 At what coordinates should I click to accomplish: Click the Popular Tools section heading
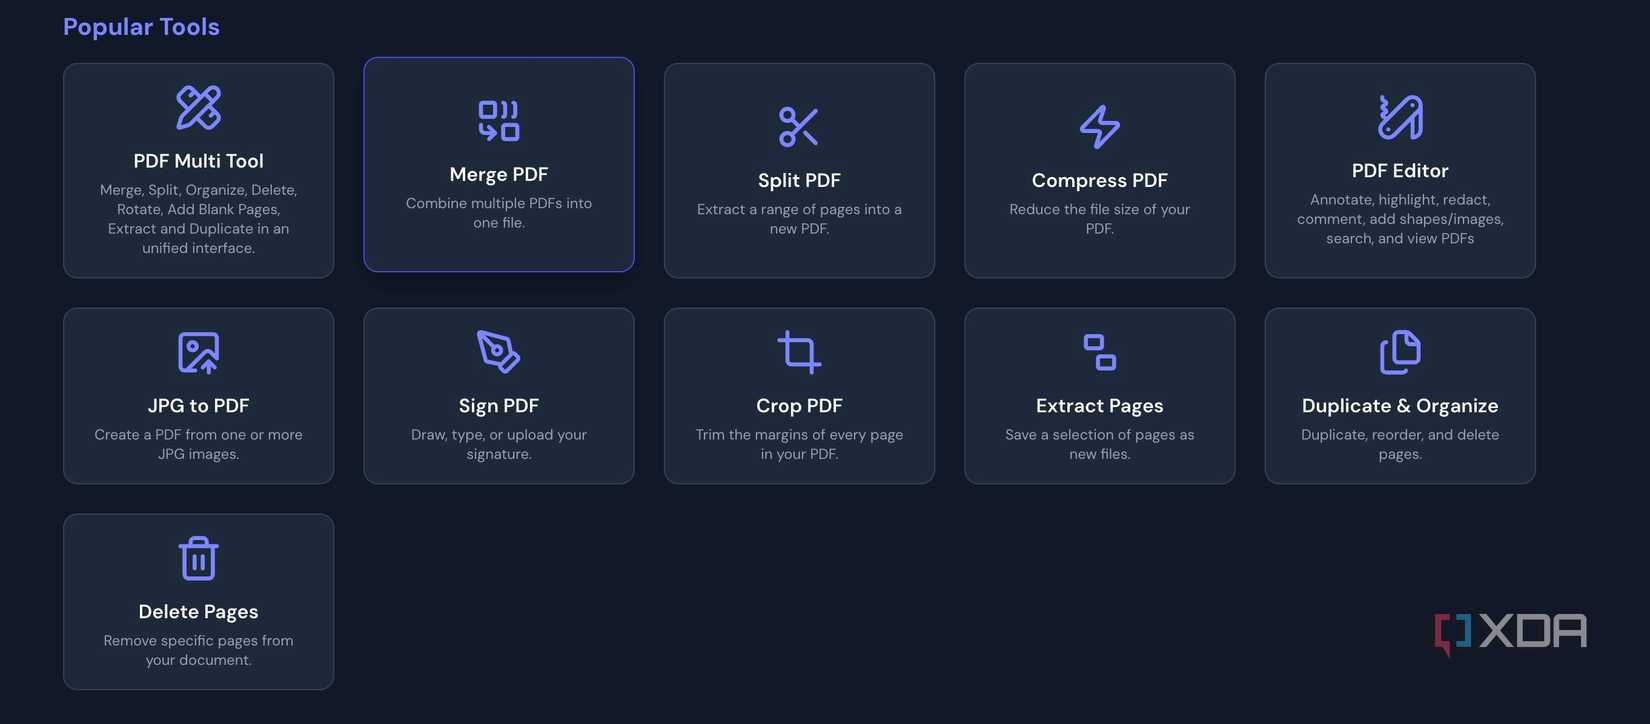(x=141, y=27)
